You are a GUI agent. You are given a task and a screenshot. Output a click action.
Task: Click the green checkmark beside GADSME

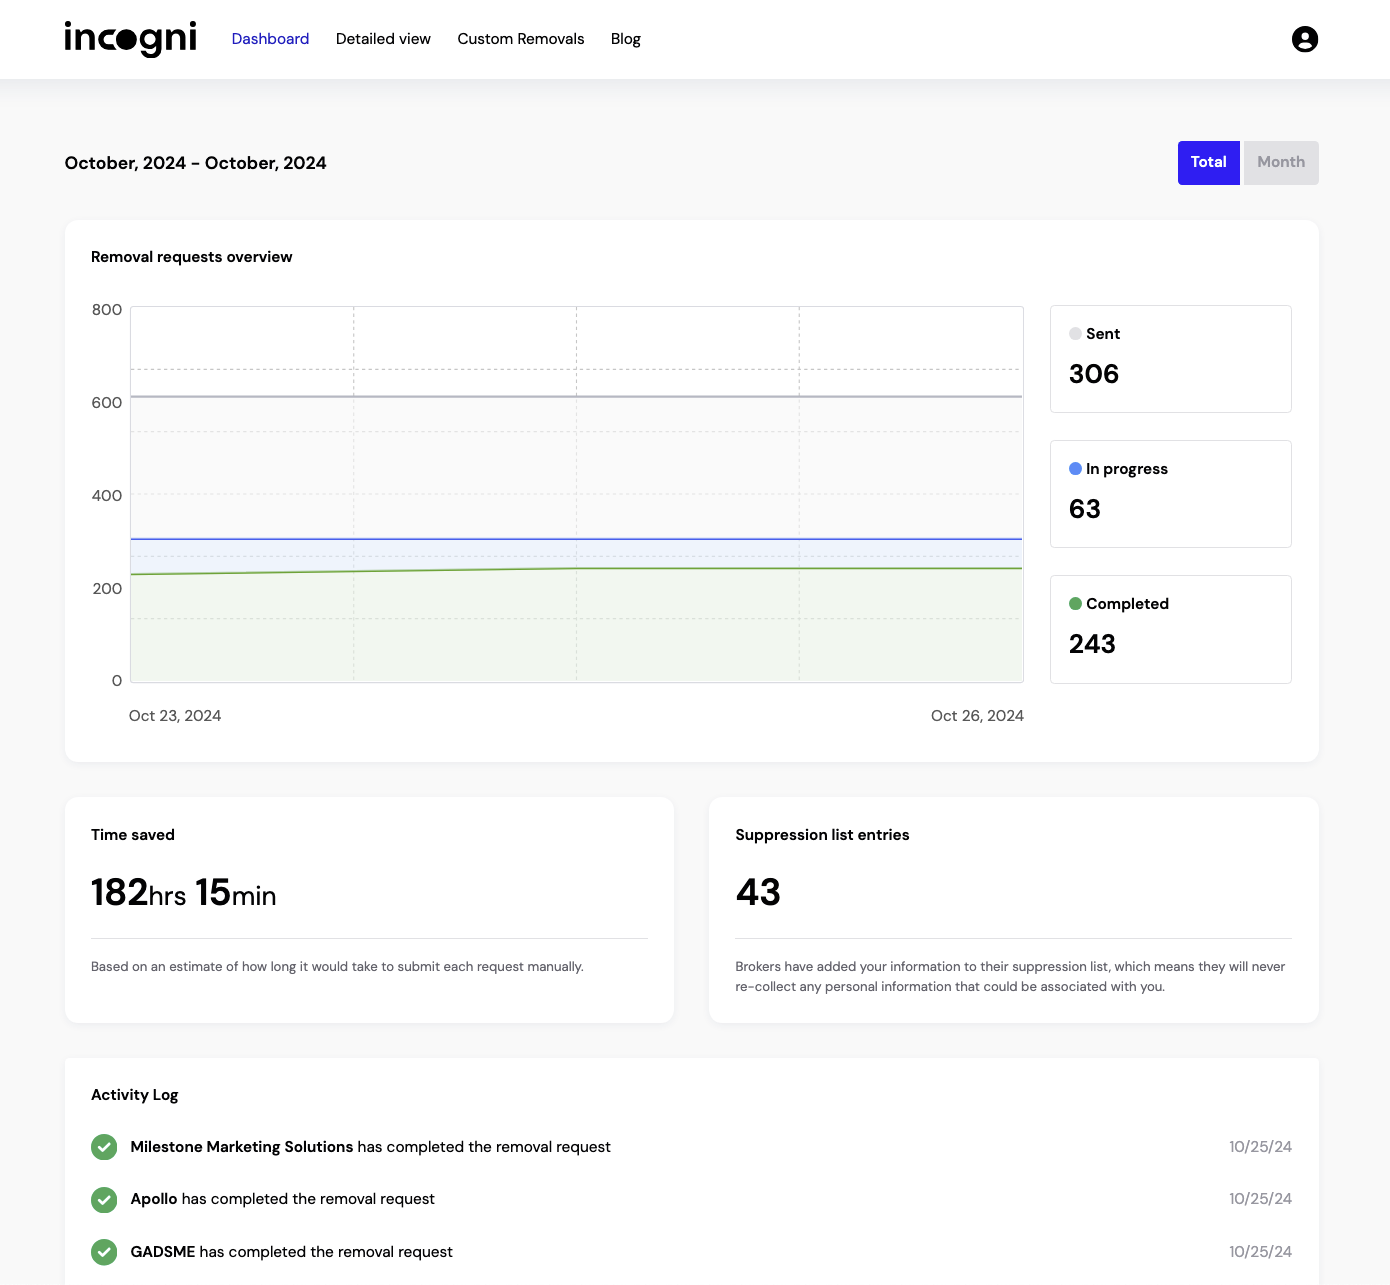[104, 1252]
